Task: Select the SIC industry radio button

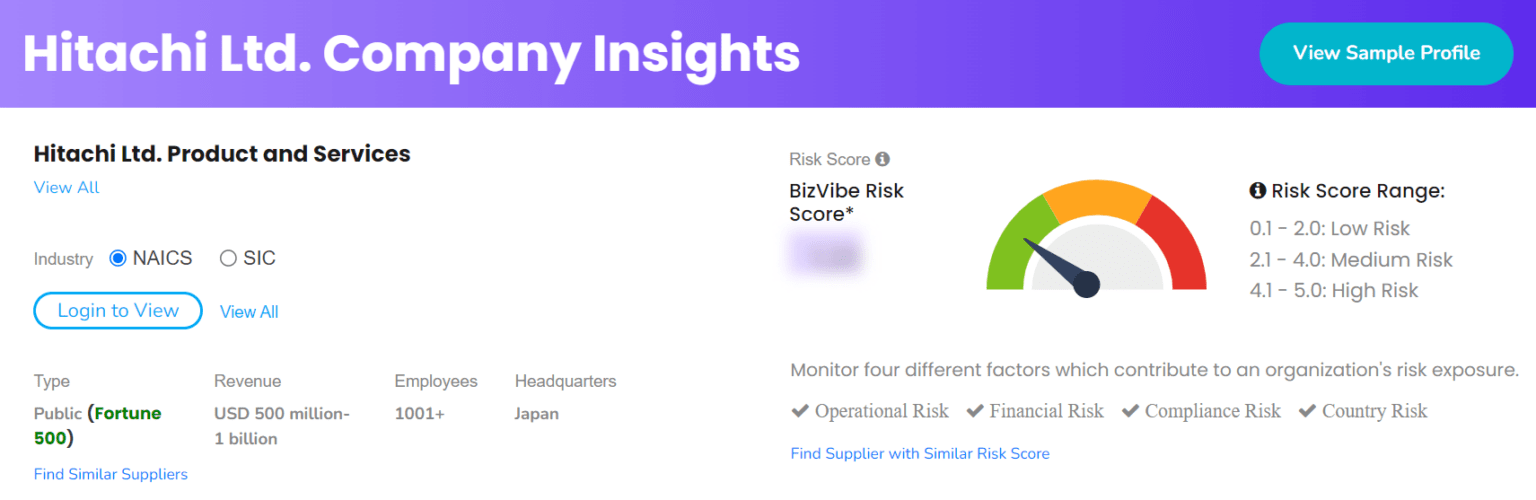Action: click(x=228, y=258)
